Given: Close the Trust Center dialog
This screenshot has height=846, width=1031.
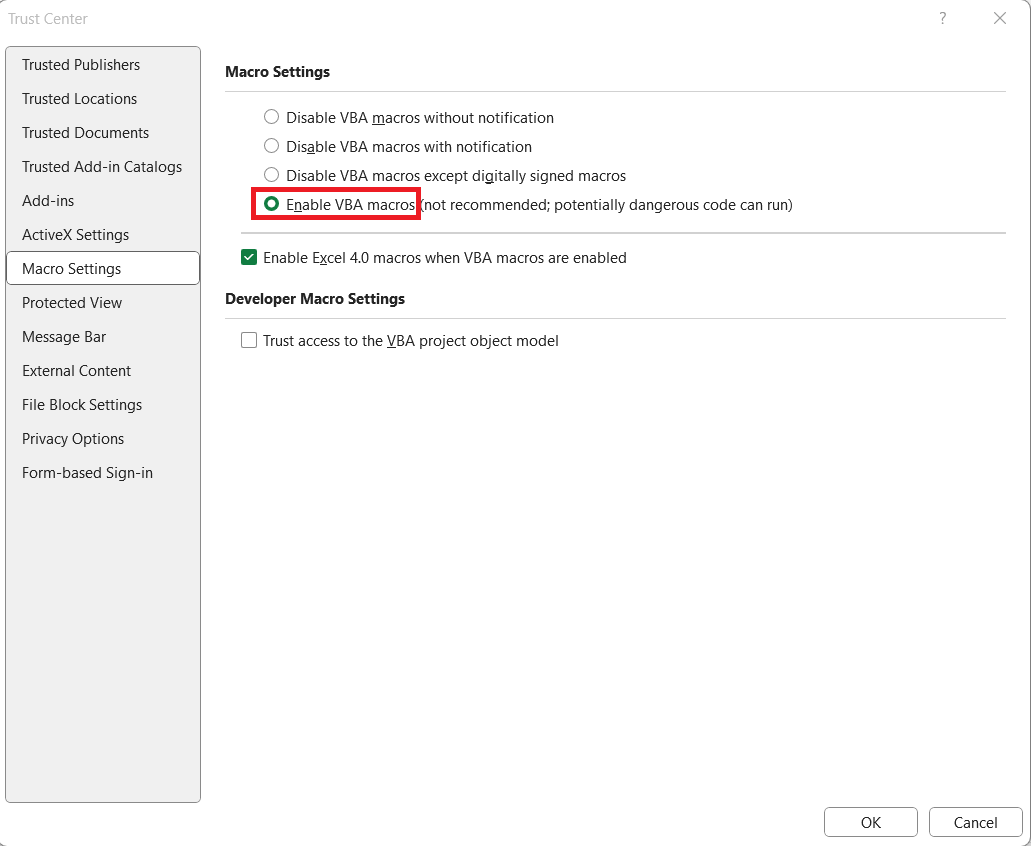Looking at the screenshot, I should click(999, 18).
